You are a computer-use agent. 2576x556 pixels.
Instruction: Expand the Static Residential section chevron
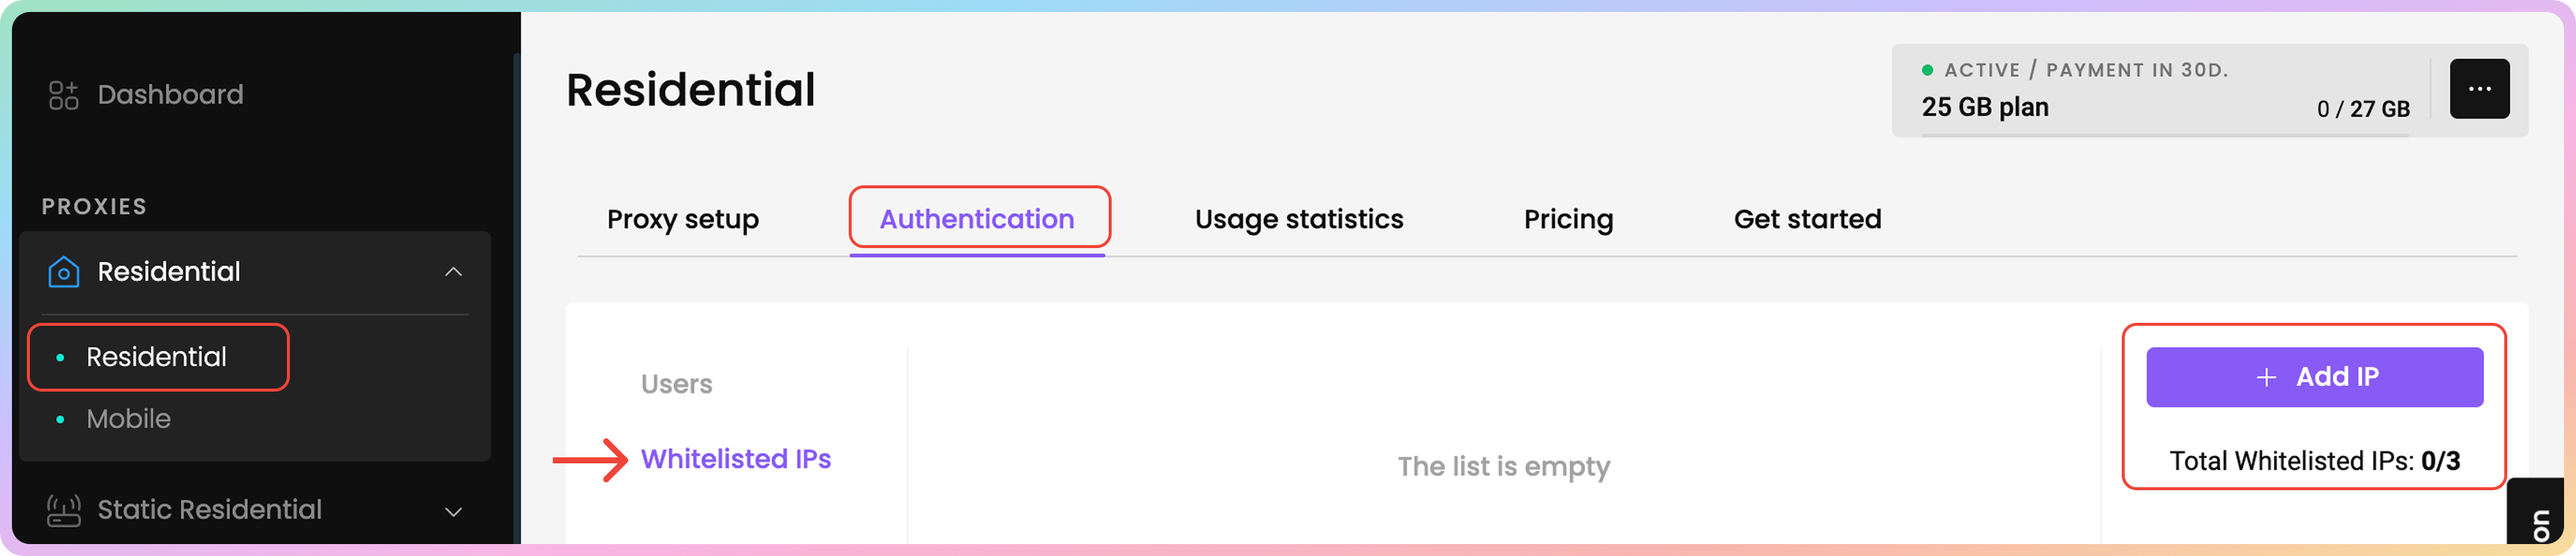[x=453, y=511]
